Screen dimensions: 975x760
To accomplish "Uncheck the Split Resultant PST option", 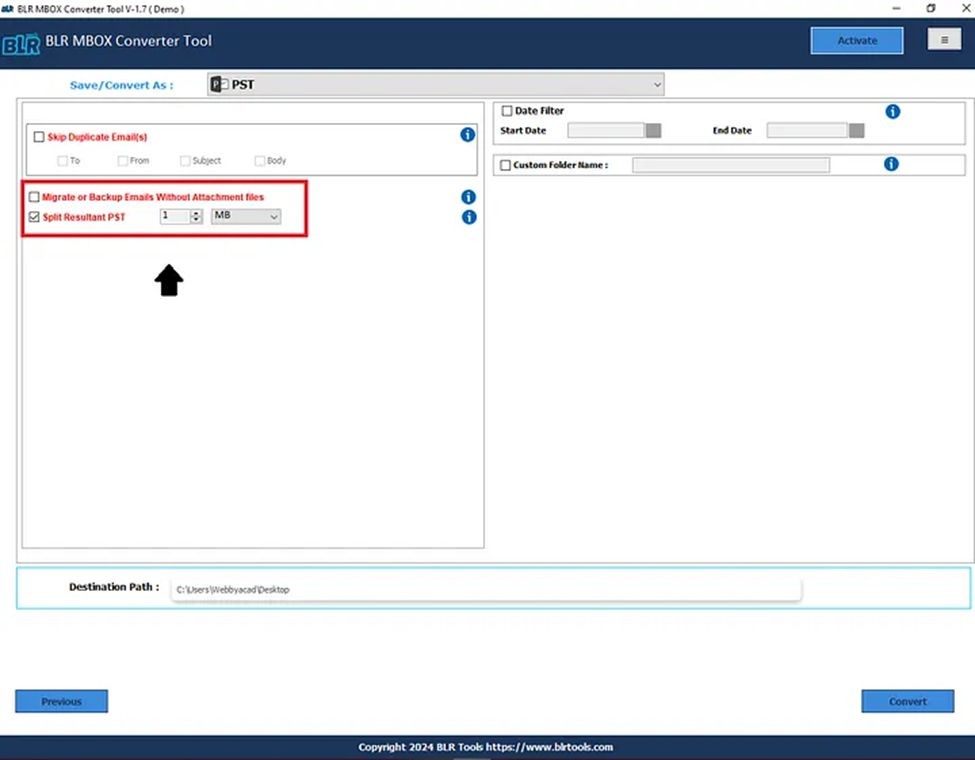I will click(34, 217).
